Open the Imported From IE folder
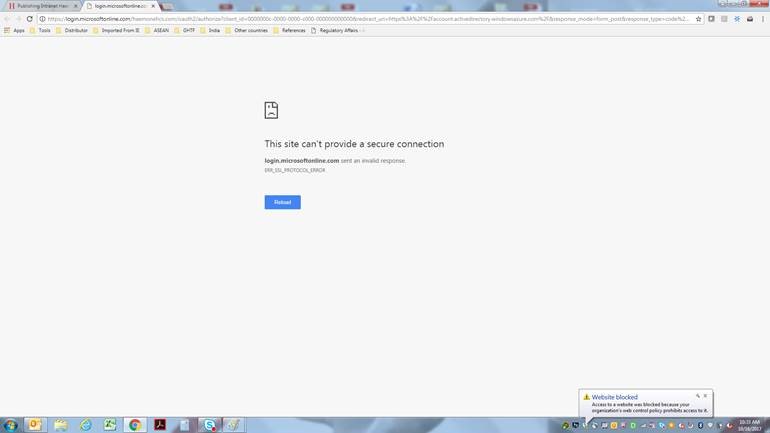This screenshot has width=770, height=433. (x=116, y=30)
